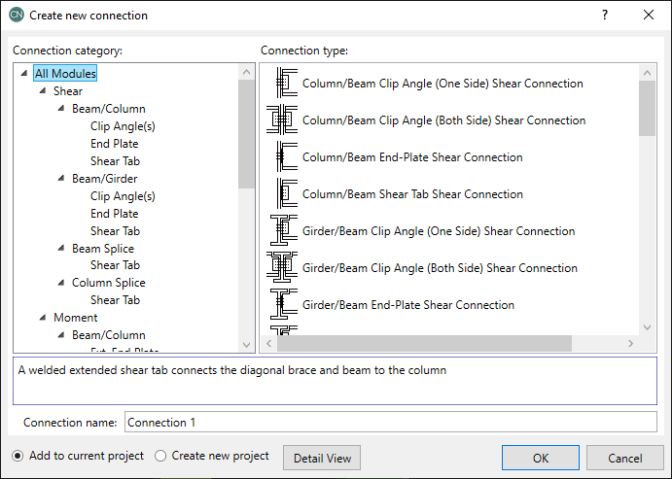Image resolution: width=672 pixels, height=479 pixels.
Task: Collapse the All Modules tree node
Action: 23,73
